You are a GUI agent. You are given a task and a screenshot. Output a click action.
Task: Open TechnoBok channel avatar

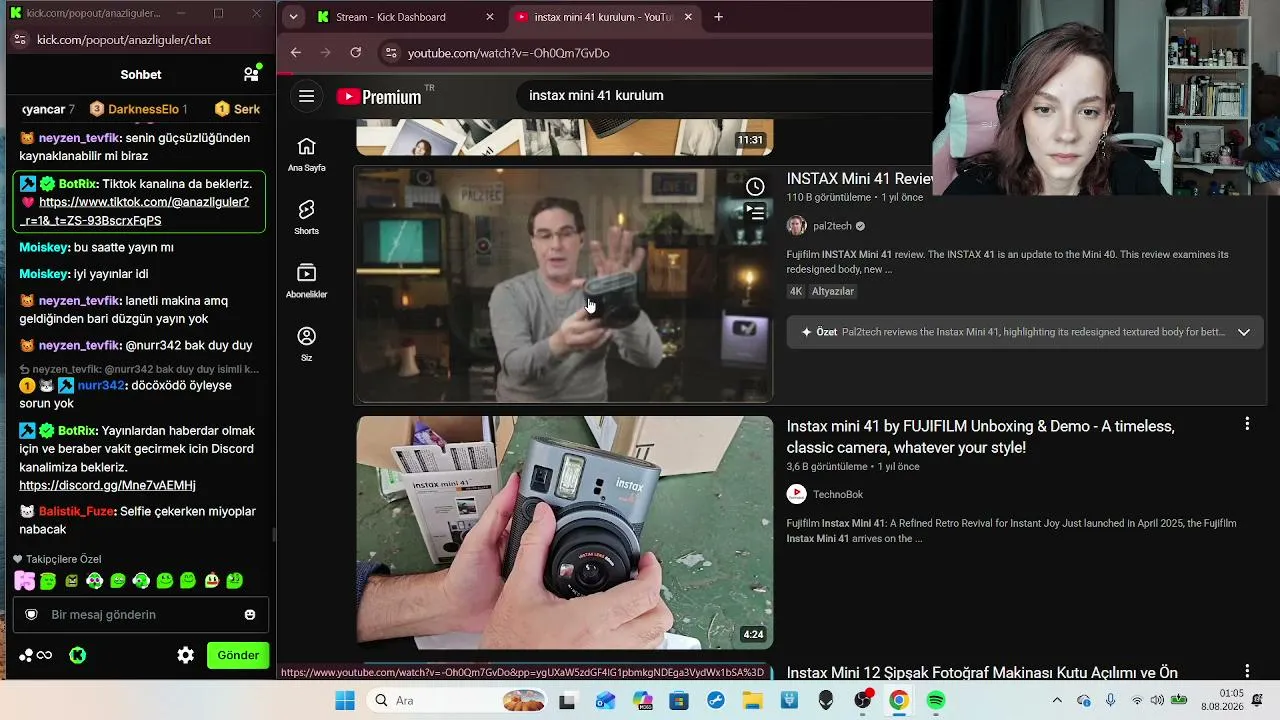(x=796, y=494)
